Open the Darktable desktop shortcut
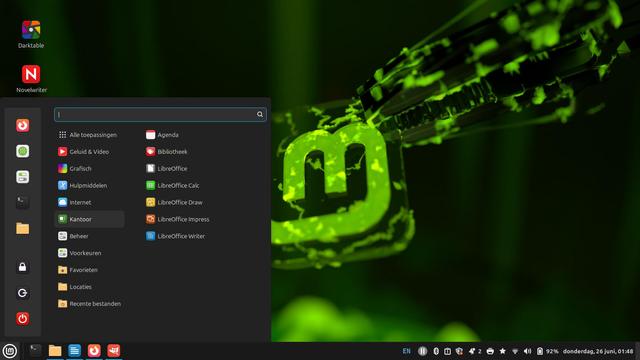Image resolution: width=640 pixels, height=360 pixels. tap(31, 34)
